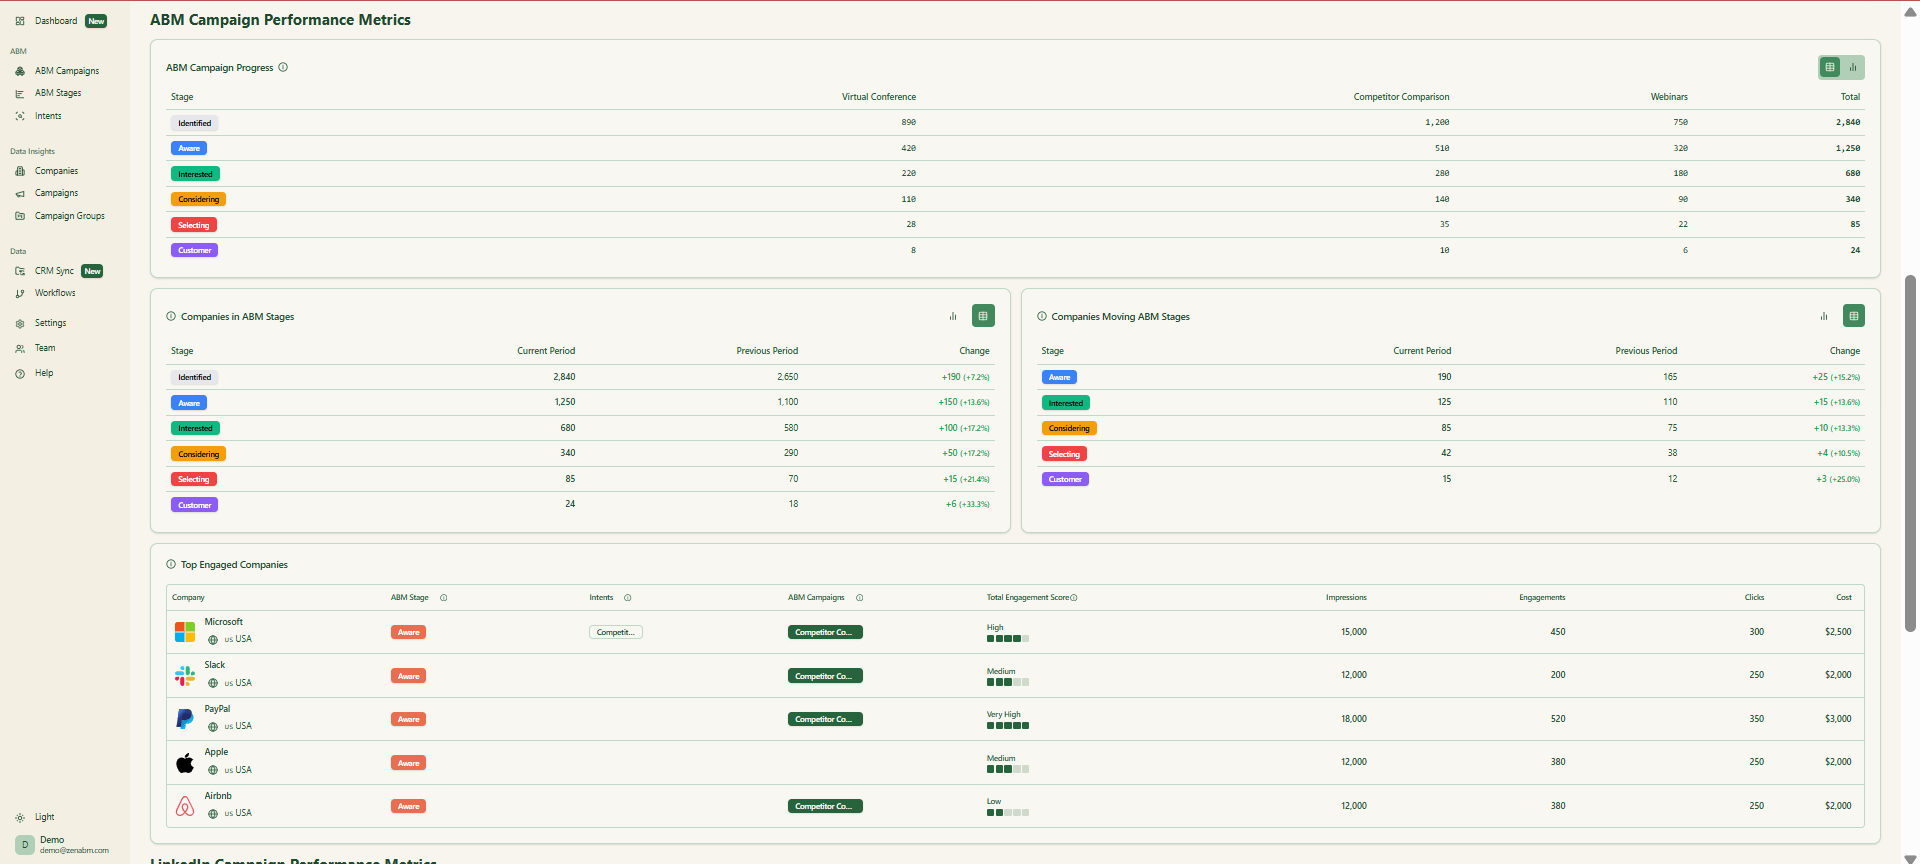Navigate to Workflows
The height and width of the screenshot is (864, 1920).
55,293
